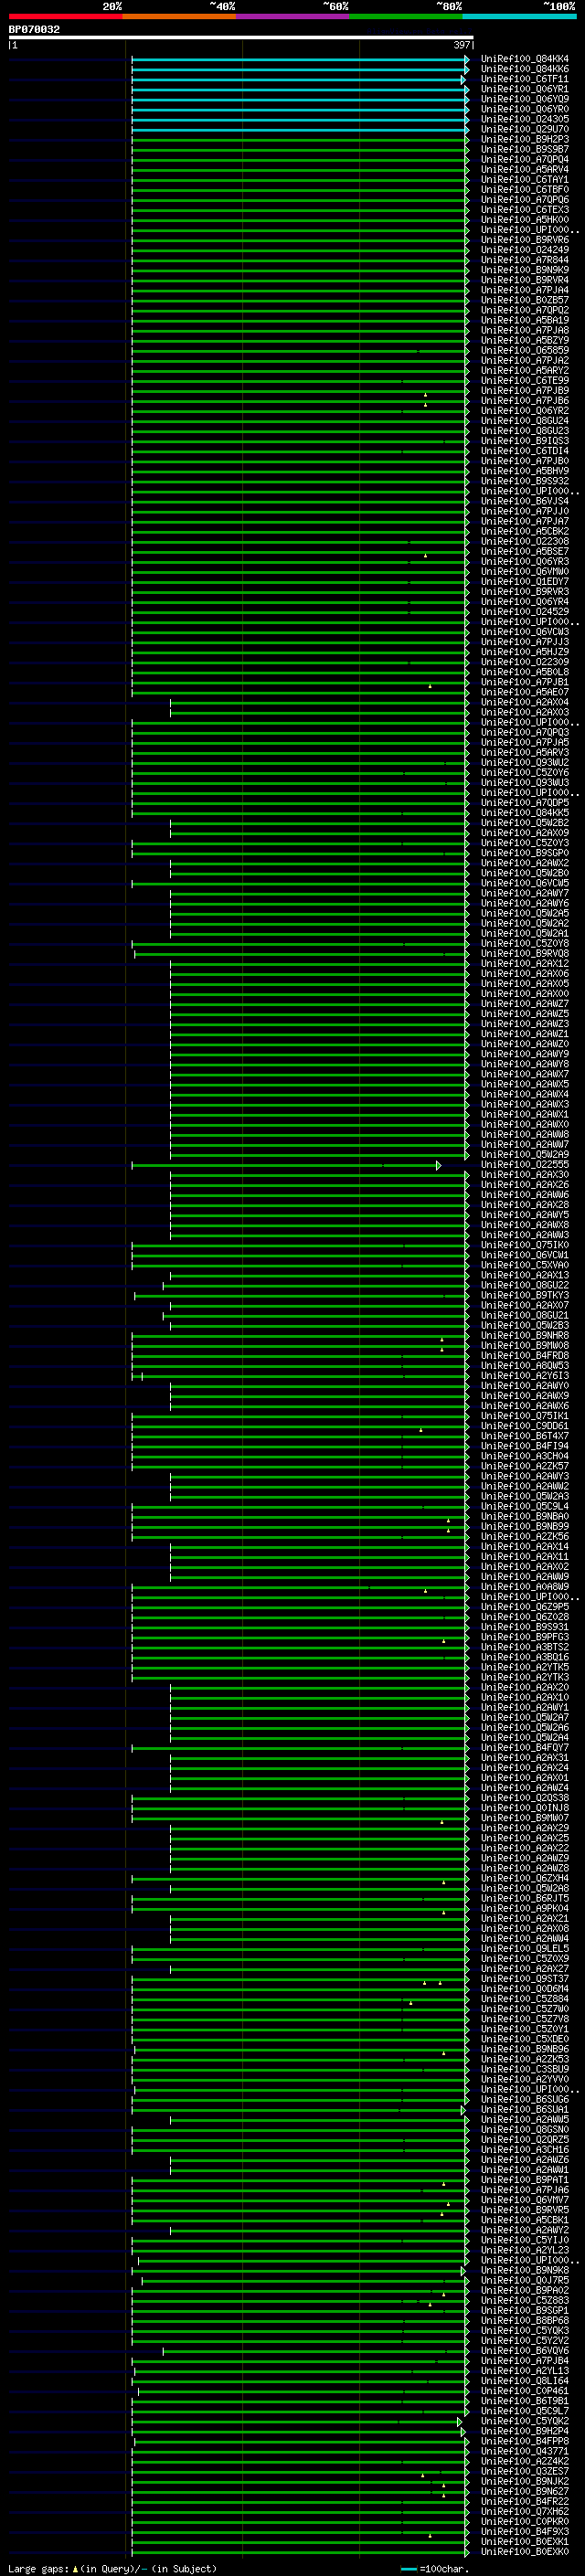Screen dimensions: 585x2576
Task: Click hit label UniRef100_B9S9B7
Action: (x=524, y=149)
